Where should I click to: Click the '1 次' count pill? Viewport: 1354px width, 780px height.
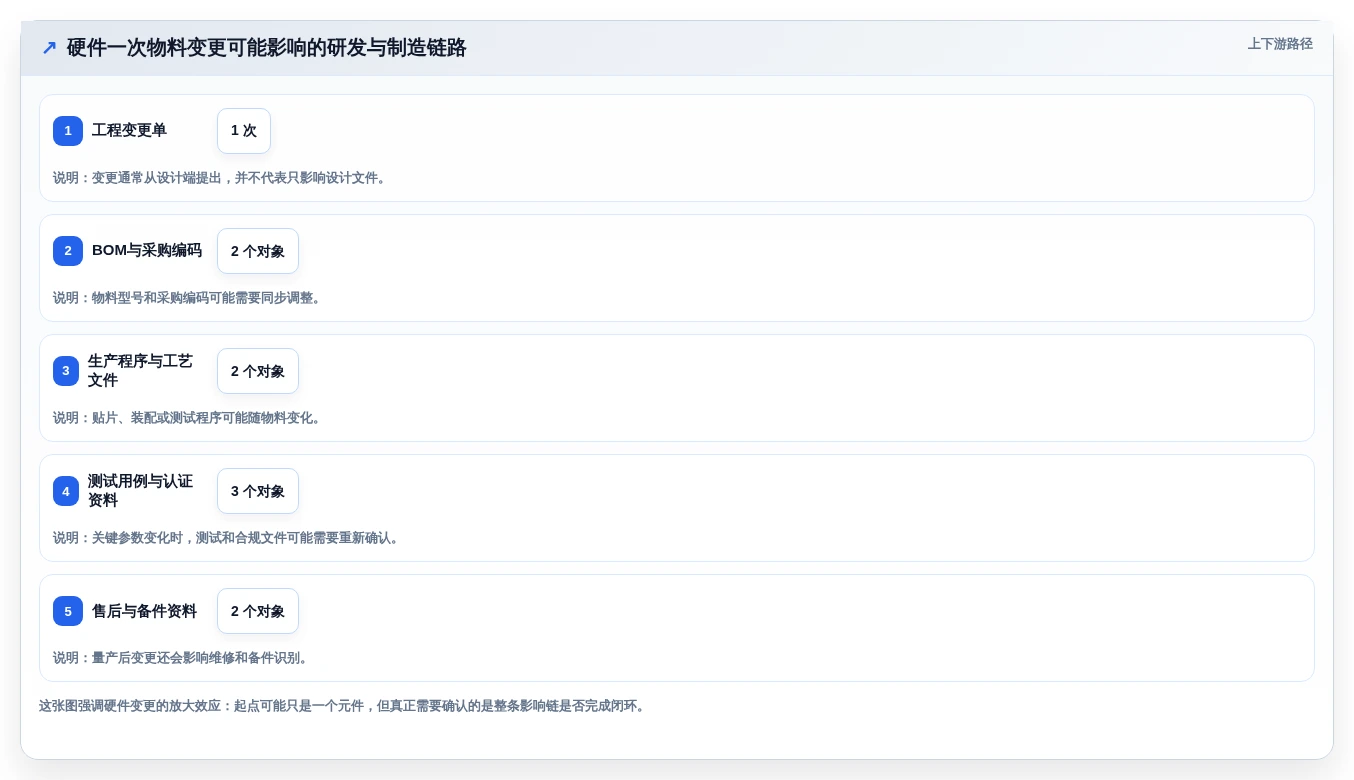click(244, 131)
